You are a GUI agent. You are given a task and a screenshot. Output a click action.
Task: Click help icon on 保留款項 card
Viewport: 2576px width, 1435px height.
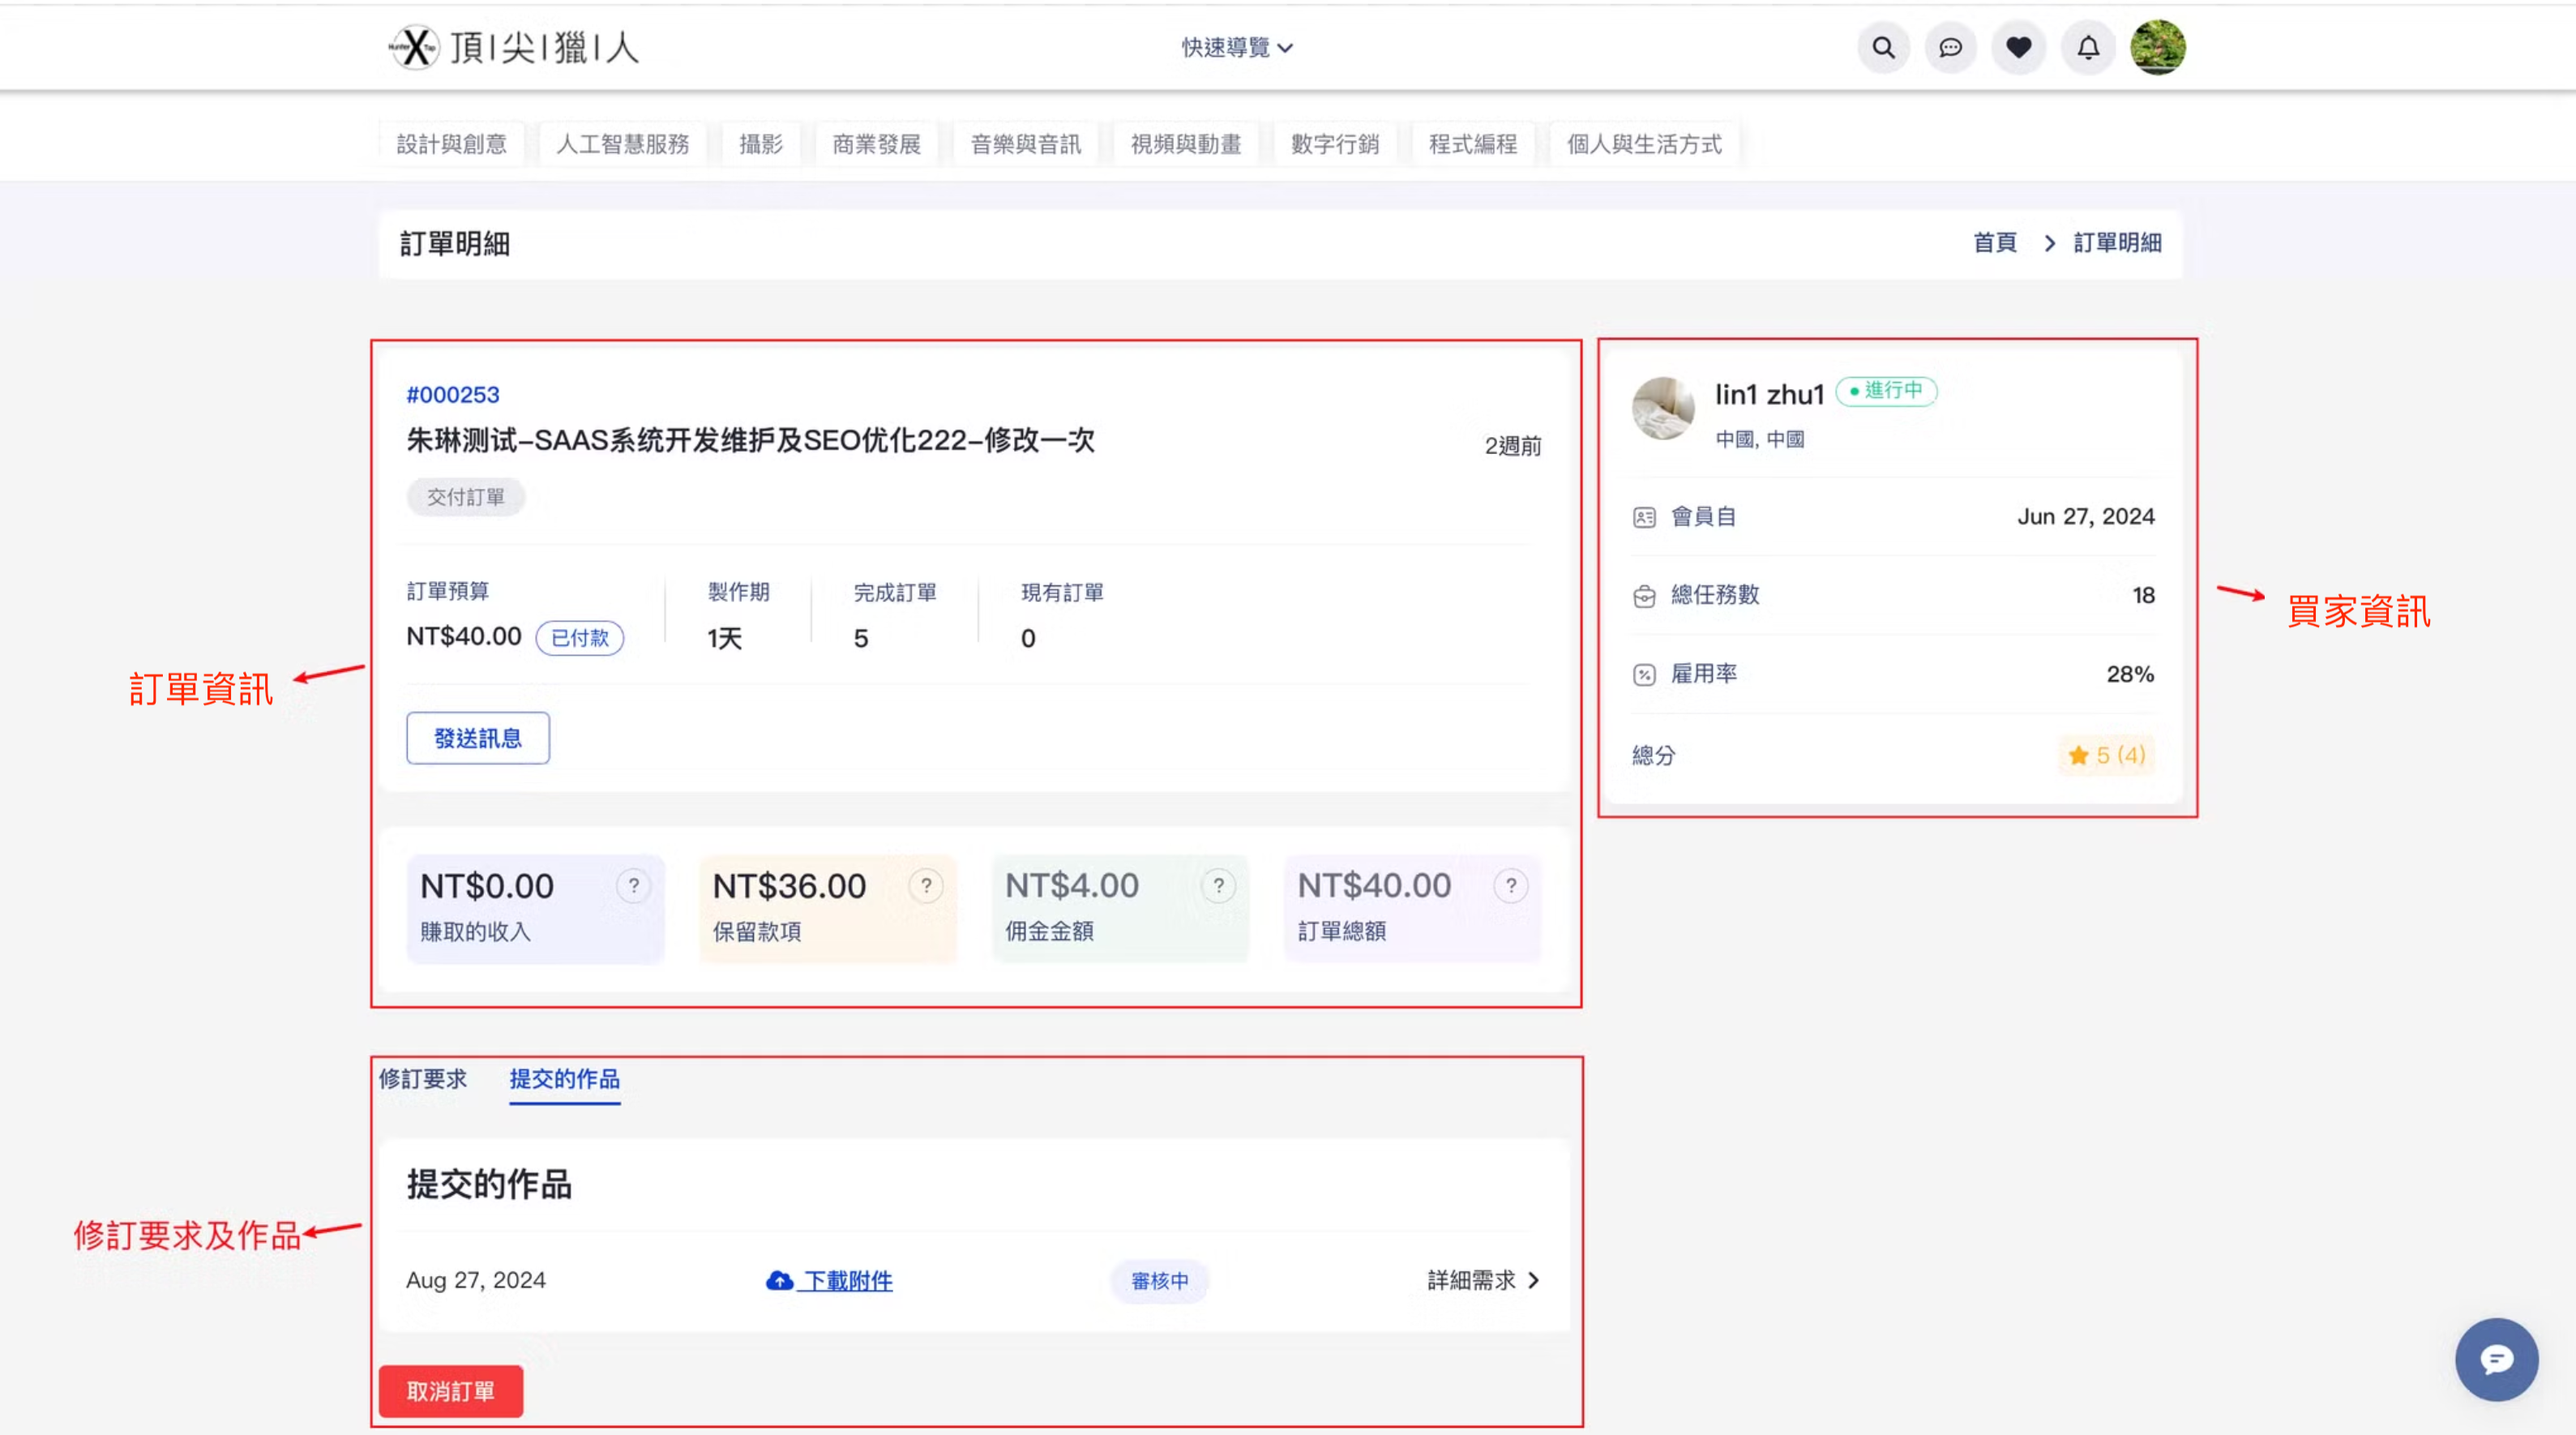926,885
